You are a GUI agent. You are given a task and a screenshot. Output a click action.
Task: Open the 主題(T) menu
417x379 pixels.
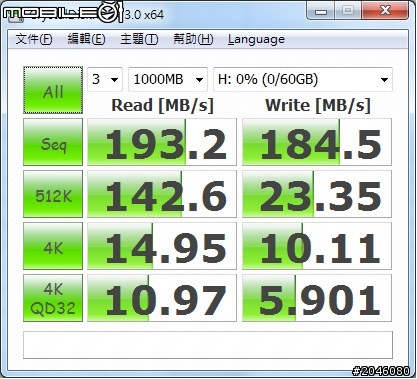pyautogui.click(x=139, y=39)
